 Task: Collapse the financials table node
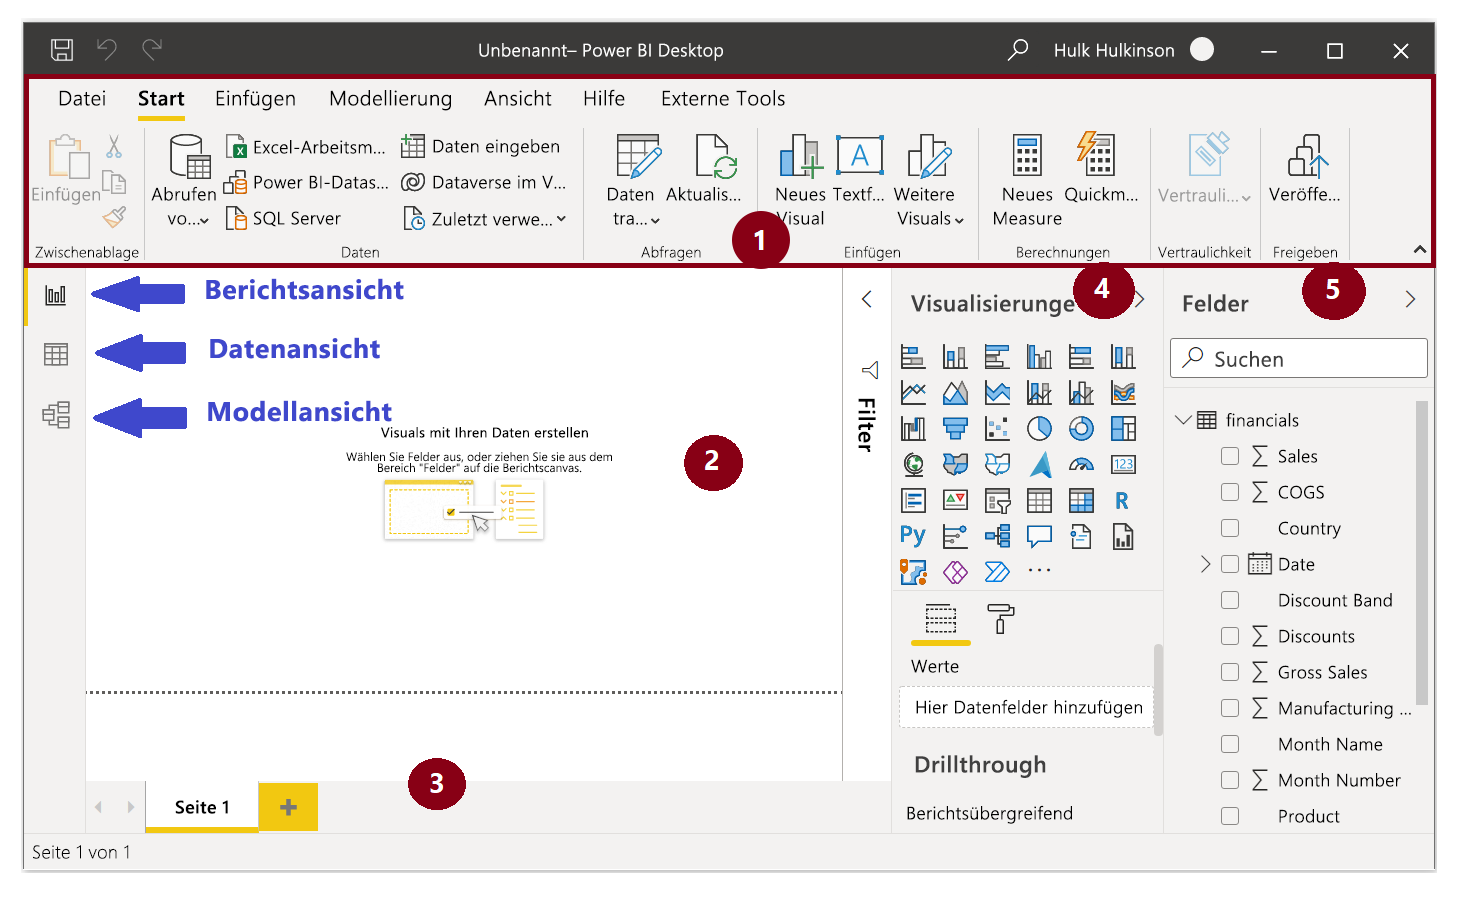1183,420
